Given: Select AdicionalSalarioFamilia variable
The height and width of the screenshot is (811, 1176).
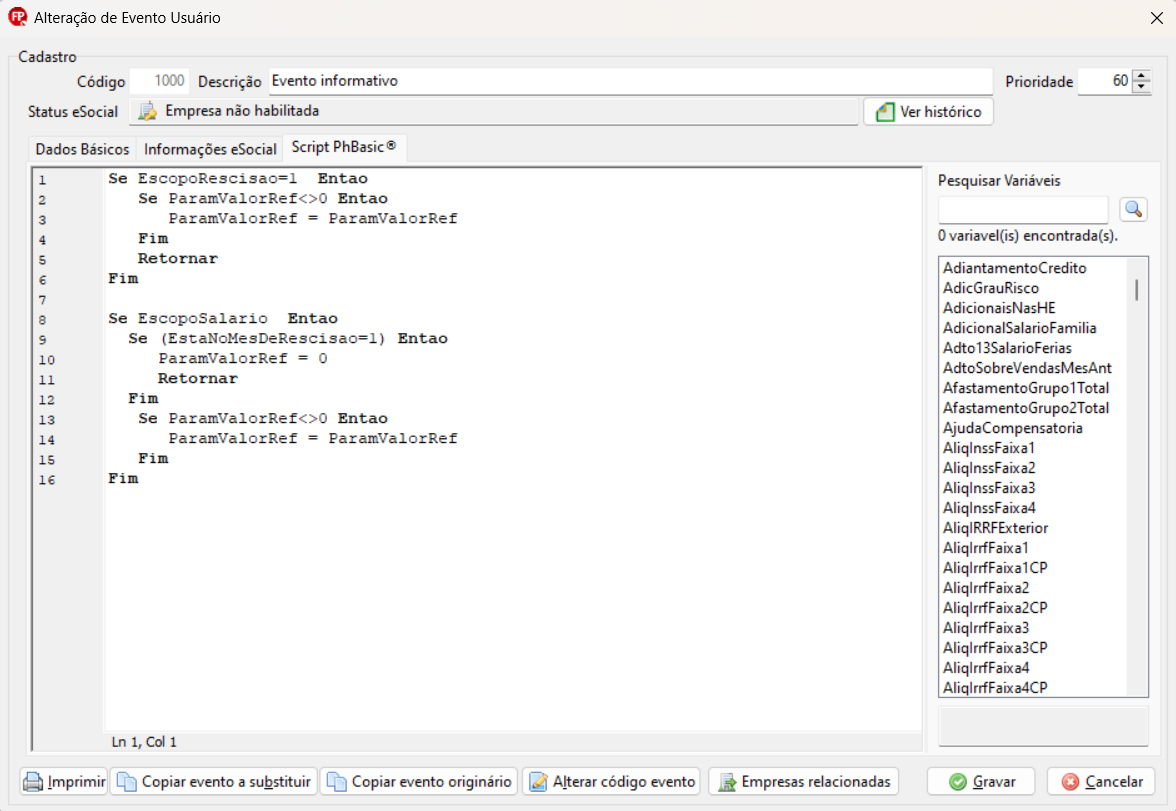Looking at the screenshot, I should click(x=1019, y=328).
